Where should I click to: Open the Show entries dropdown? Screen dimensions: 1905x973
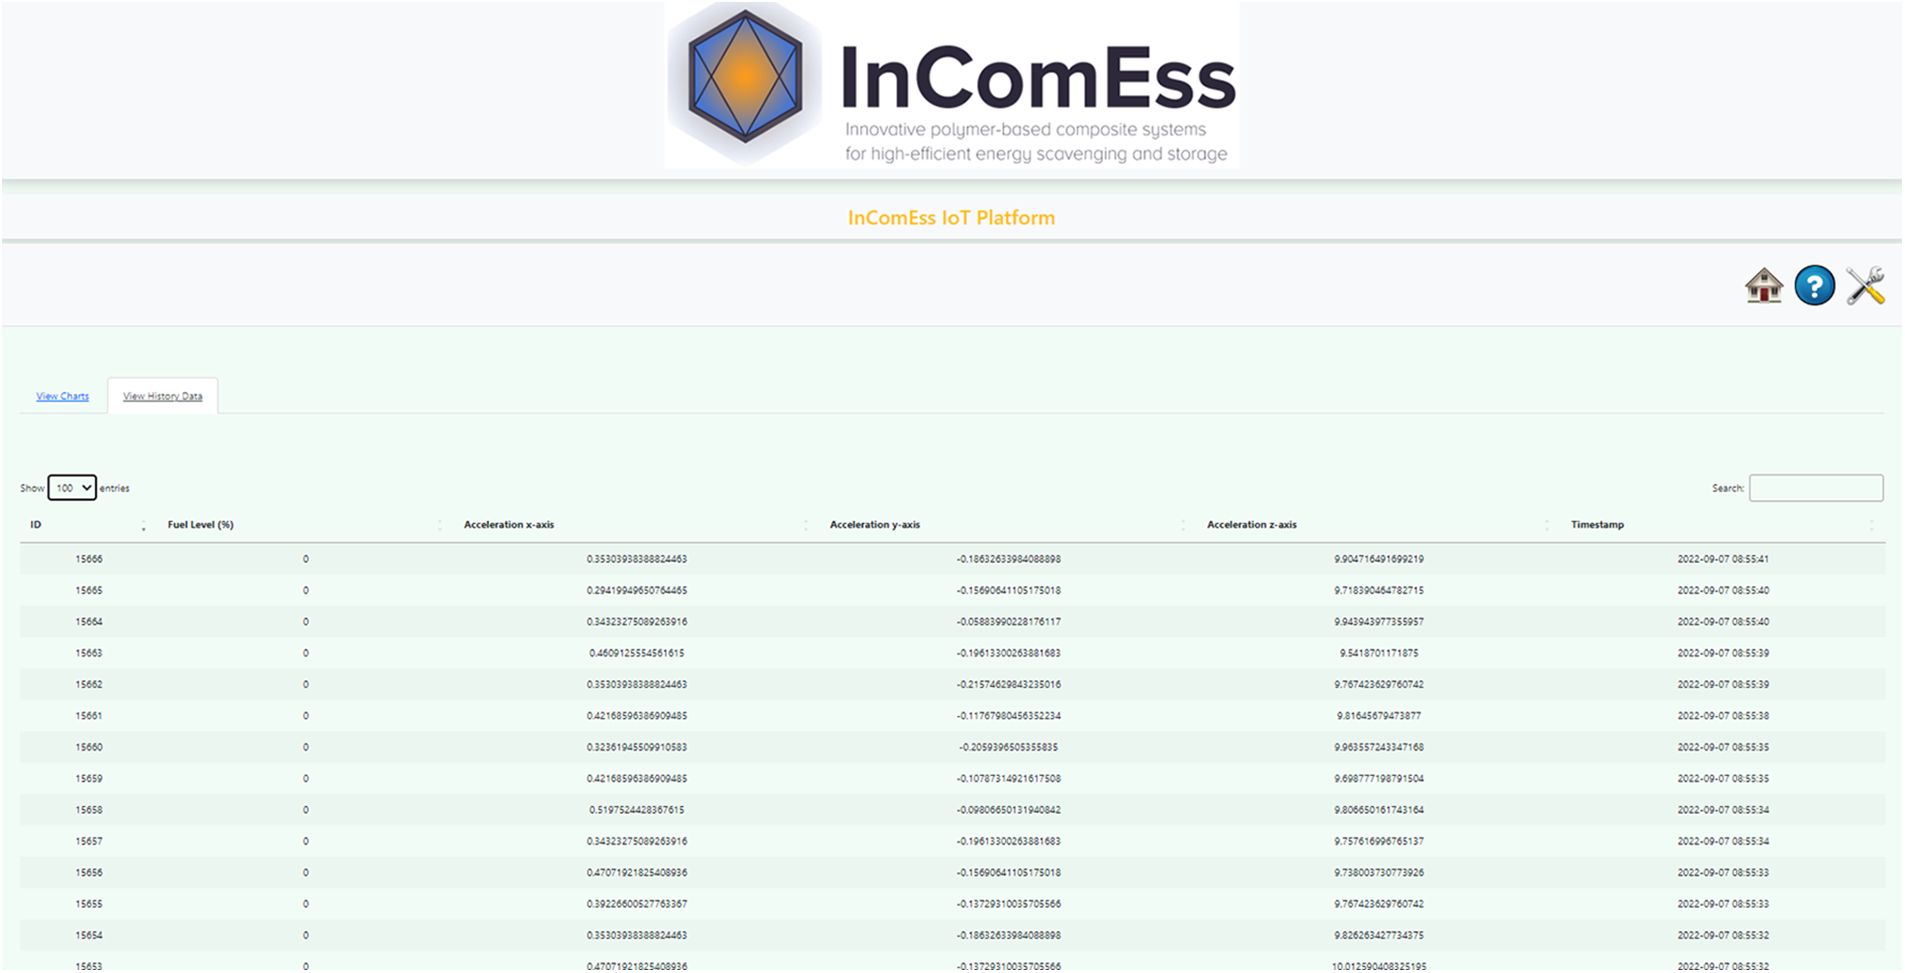coord(72,488)
